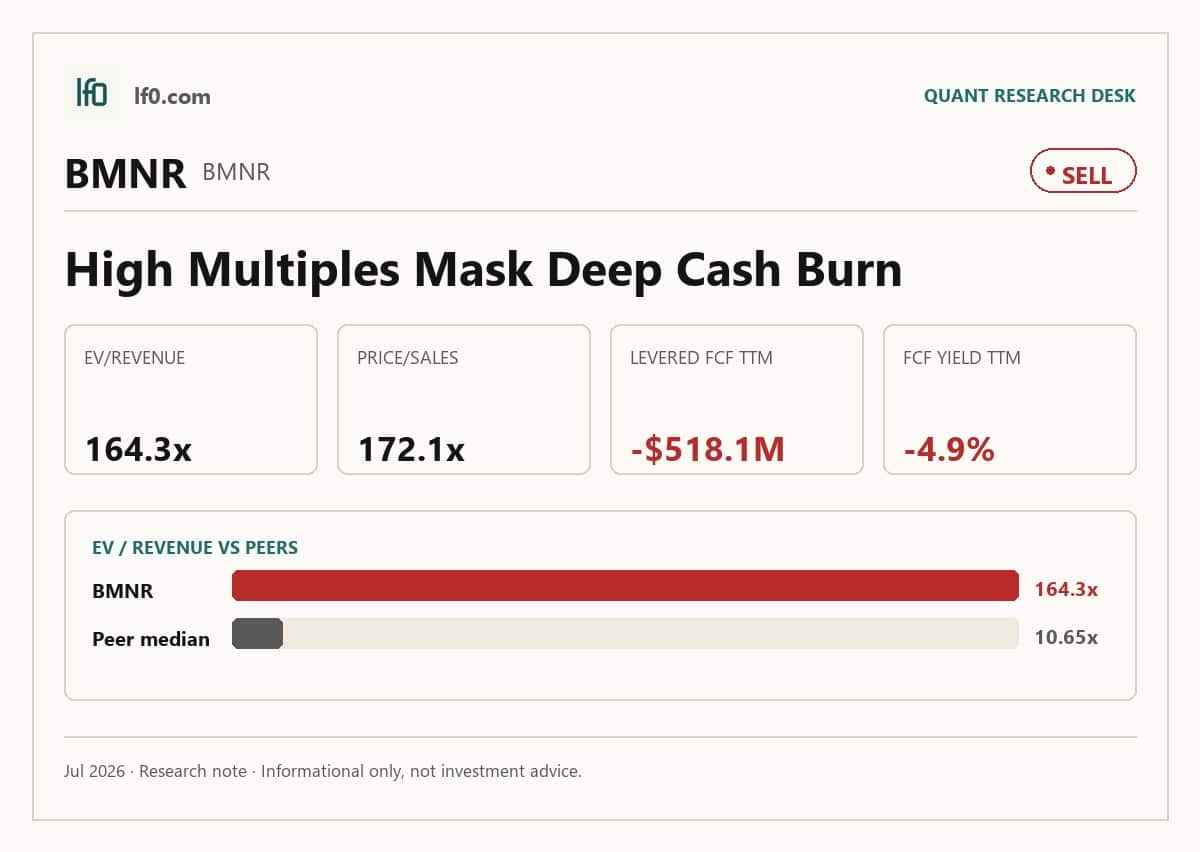Click headline High Multiples Mask Deep Cash Burn
1200x852 pixels.
pos(483,269)
